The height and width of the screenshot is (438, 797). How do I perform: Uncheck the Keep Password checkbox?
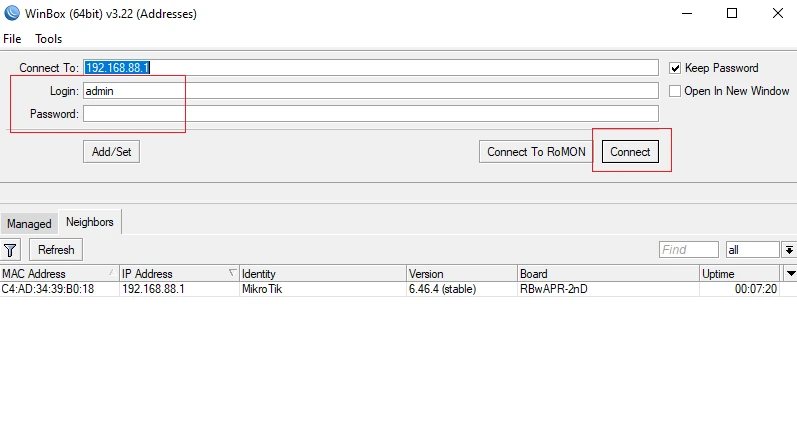675,68
